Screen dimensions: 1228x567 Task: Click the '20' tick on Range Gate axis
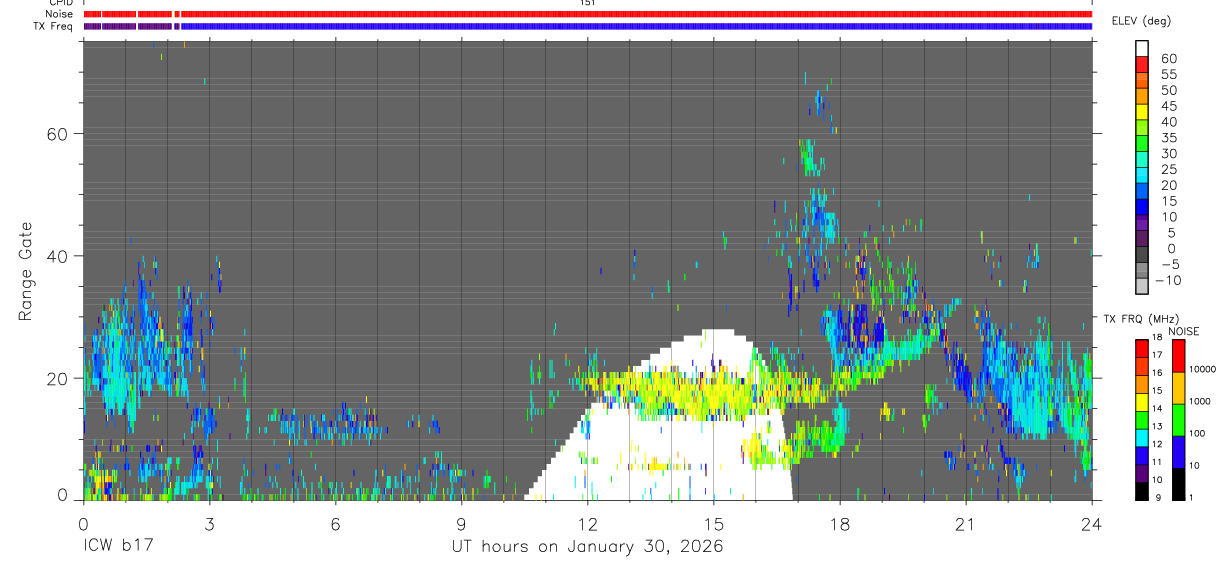(57, 378)
